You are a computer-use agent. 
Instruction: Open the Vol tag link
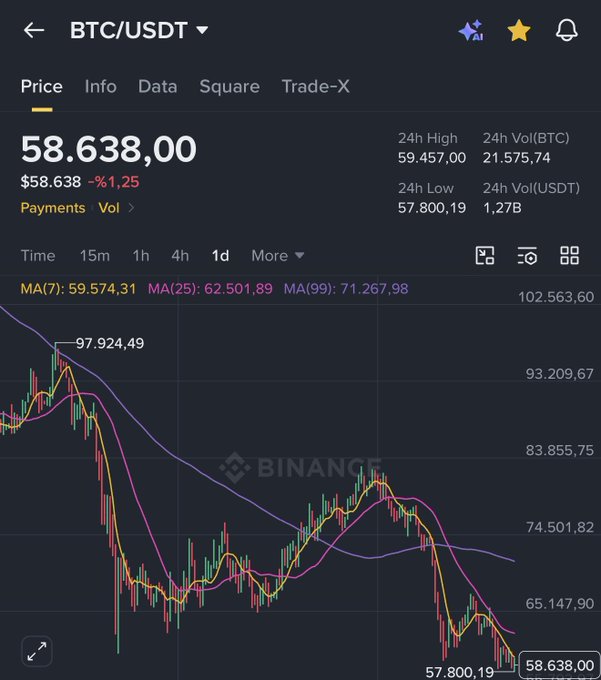click(109, 208)
